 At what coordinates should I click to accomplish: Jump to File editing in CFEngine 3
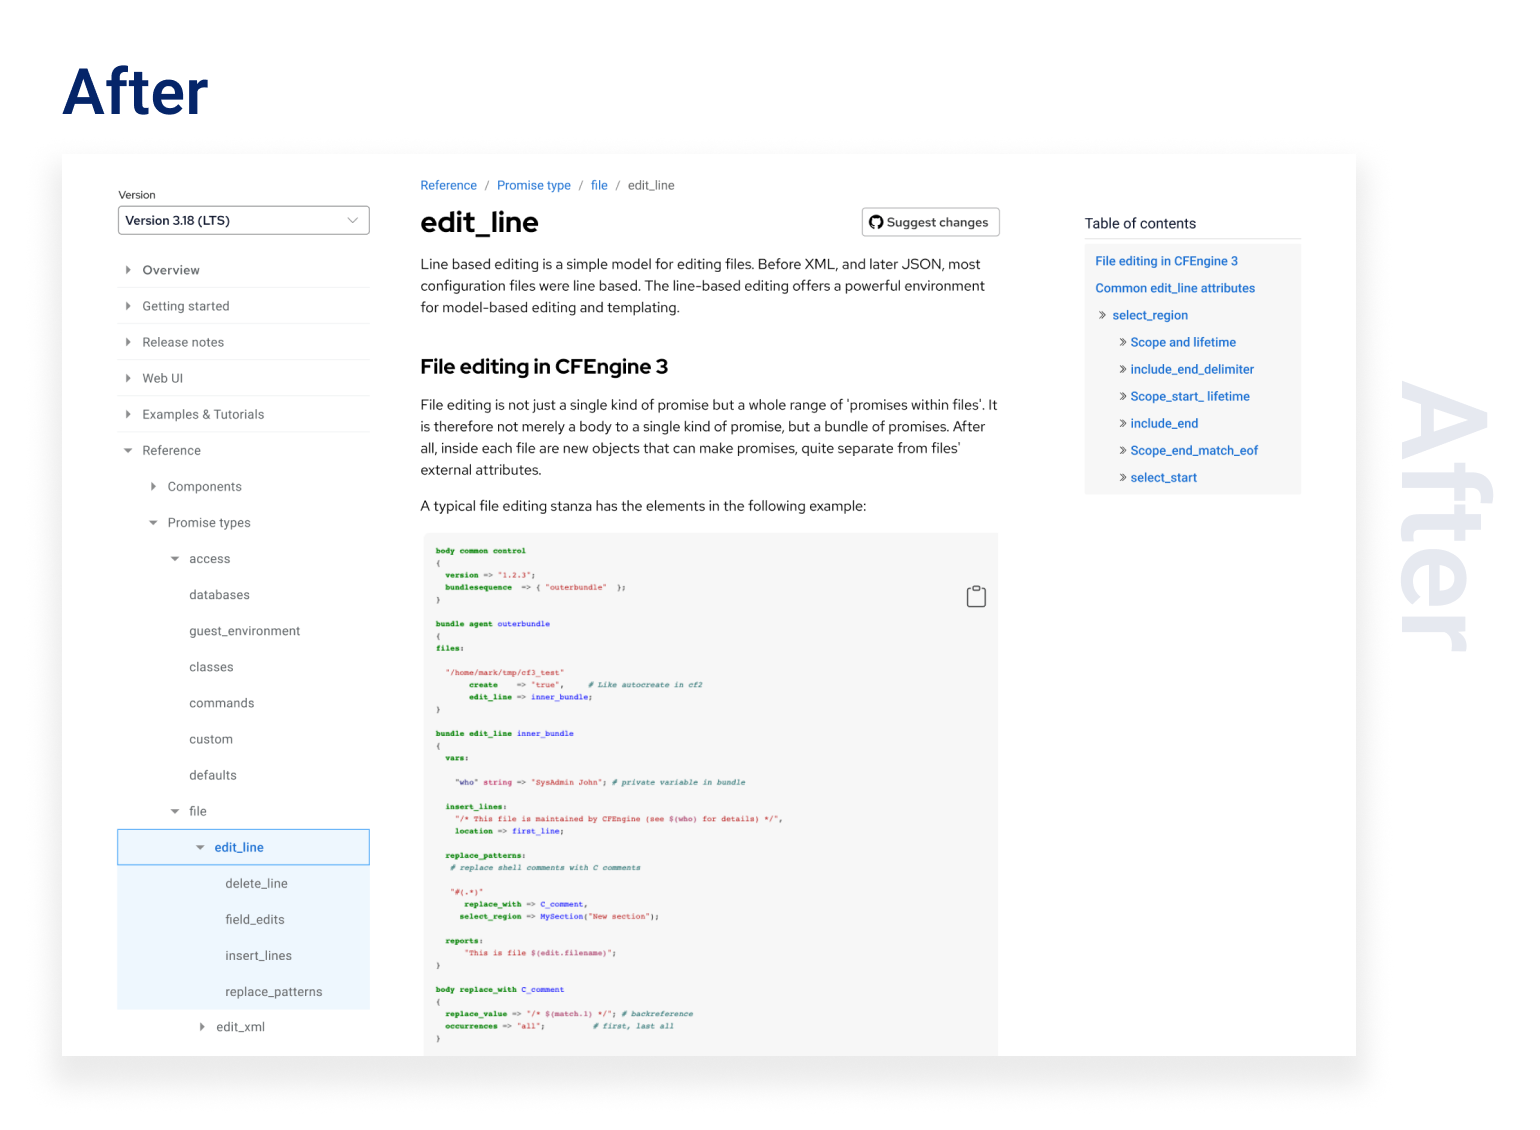click(1166, 261)
